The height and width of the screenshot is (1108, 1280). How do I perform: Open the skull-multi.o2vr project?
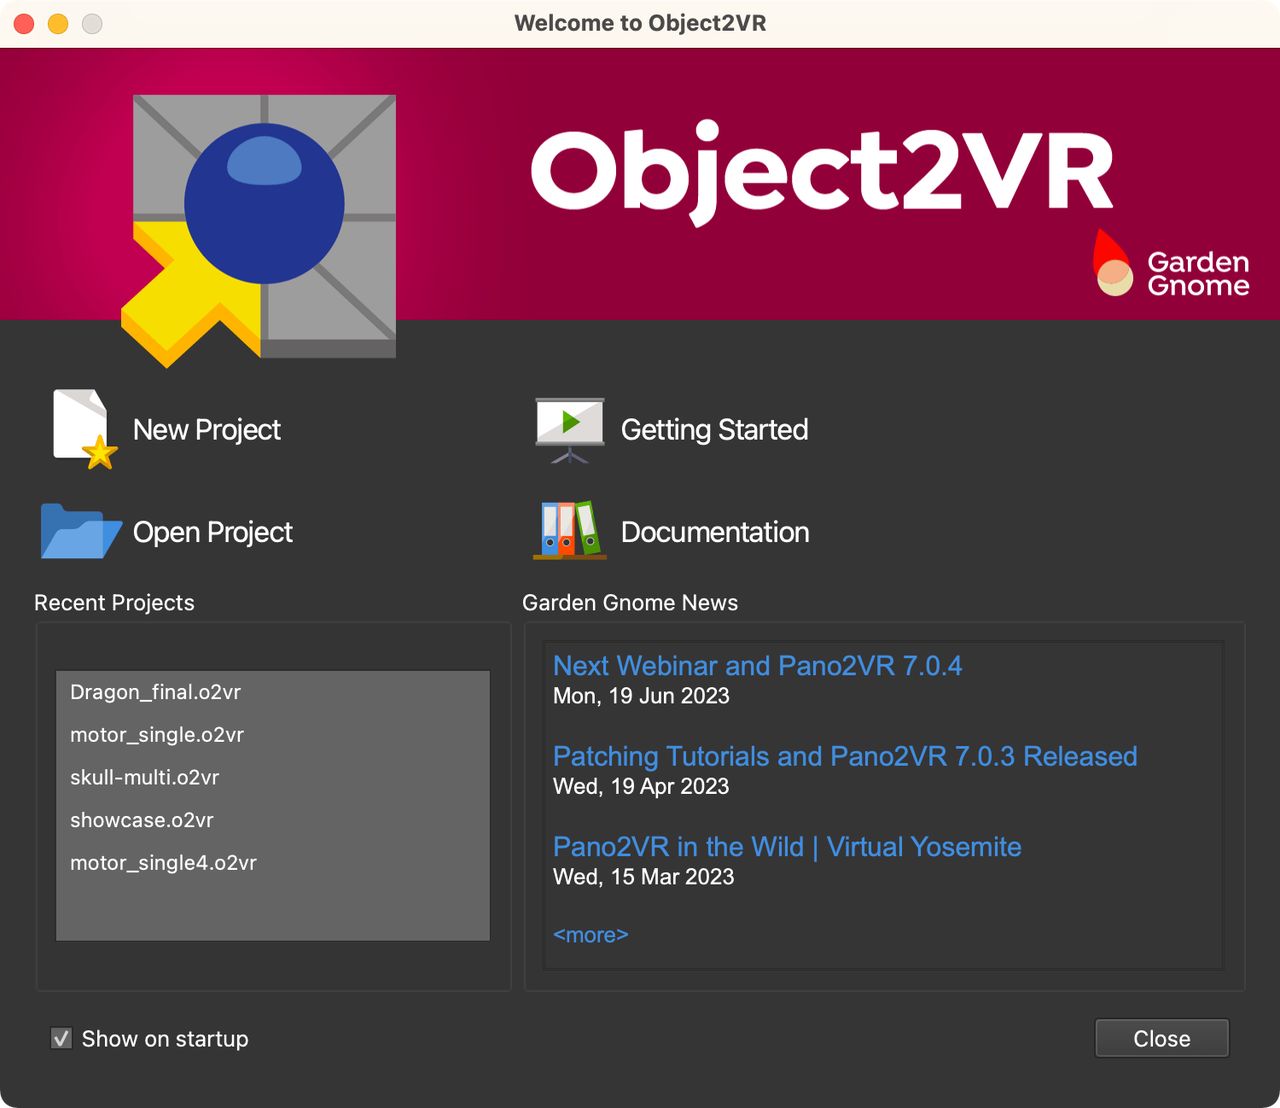pos(144,778)
